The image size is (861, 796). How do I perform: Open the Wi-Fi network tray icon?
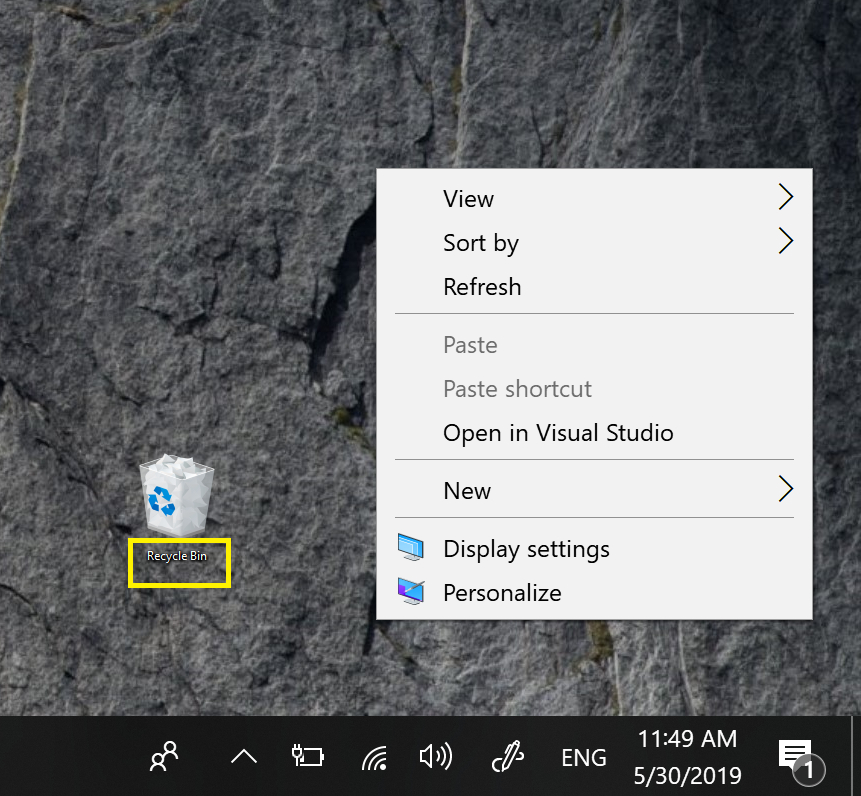374,758
